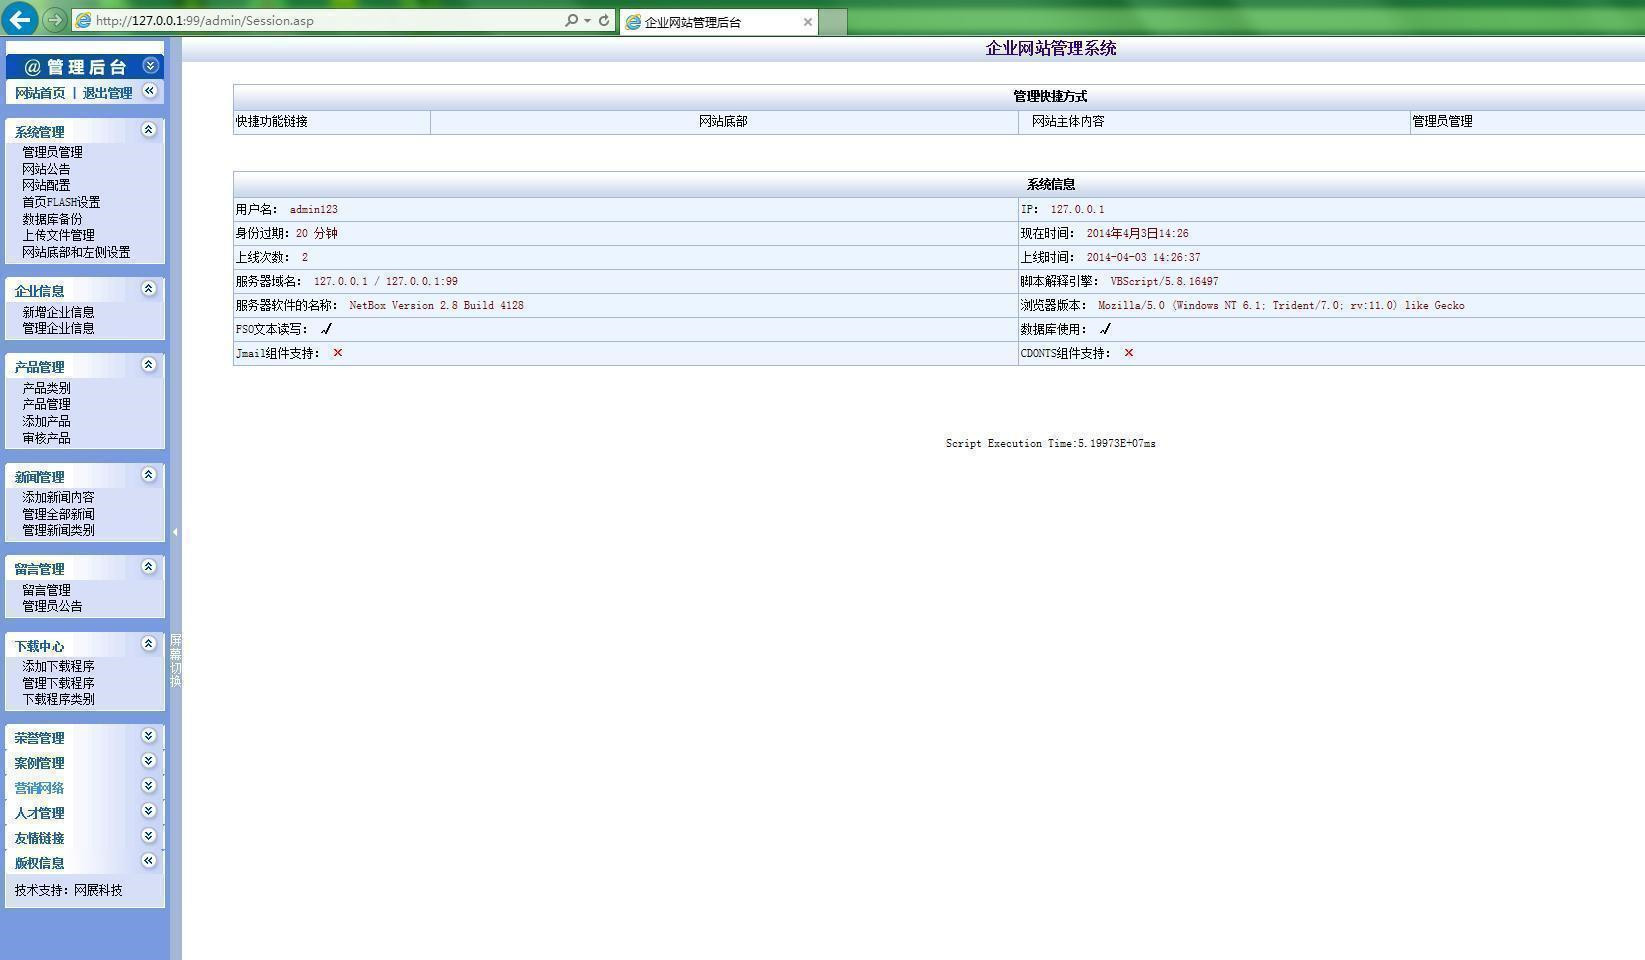
Task: Click the browser forward arrow button
Action: click(x=54, y=20)
